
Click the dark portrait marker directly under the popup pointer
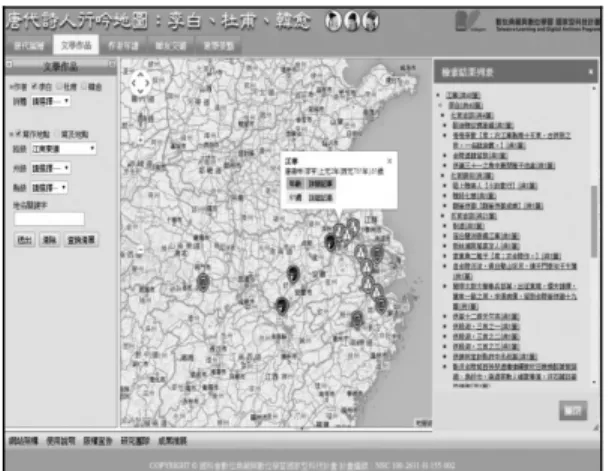pos(330,242)
